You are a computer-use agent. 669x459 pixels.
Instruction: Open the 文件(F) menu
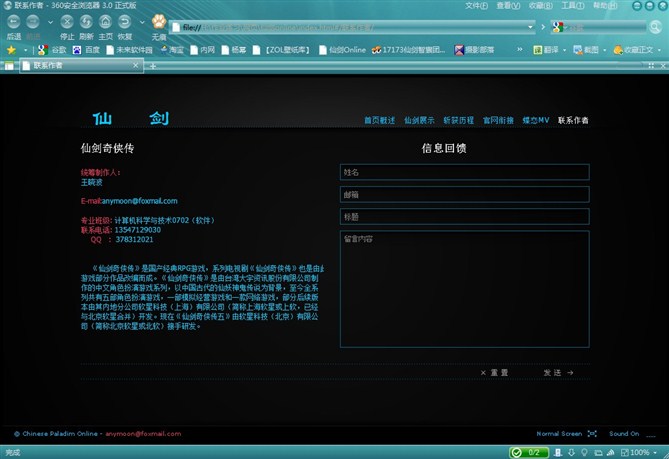(x=476, y=6)
